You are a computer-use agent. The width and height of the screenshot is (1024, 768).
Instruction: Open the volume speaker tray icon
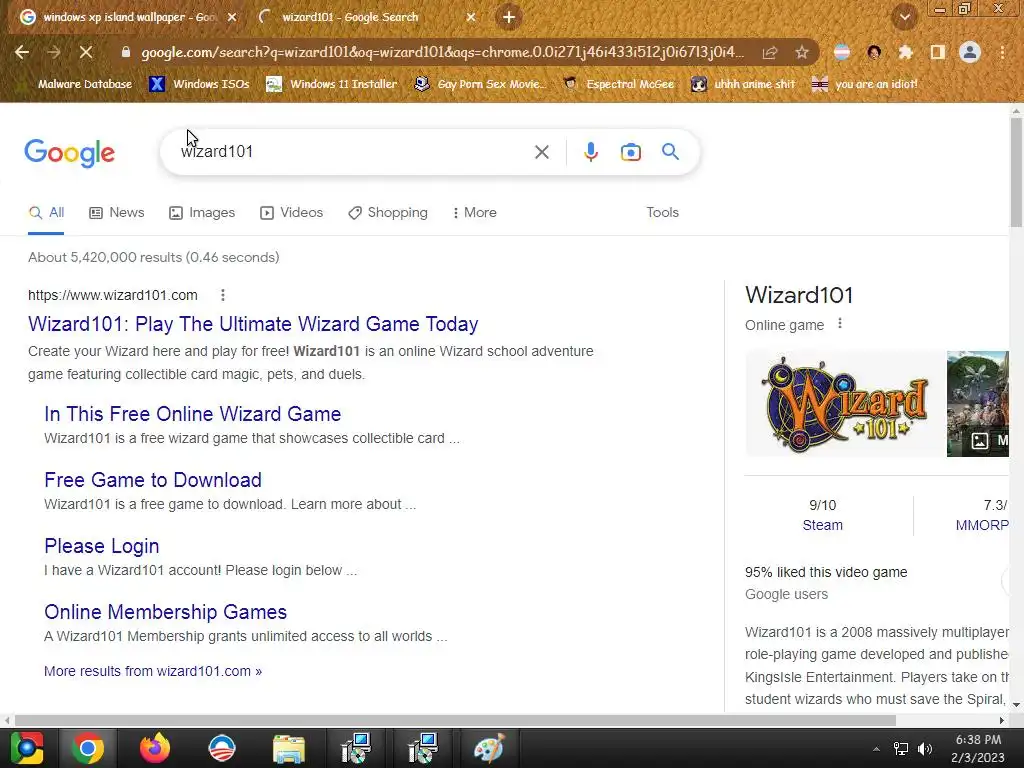[925, 749]
